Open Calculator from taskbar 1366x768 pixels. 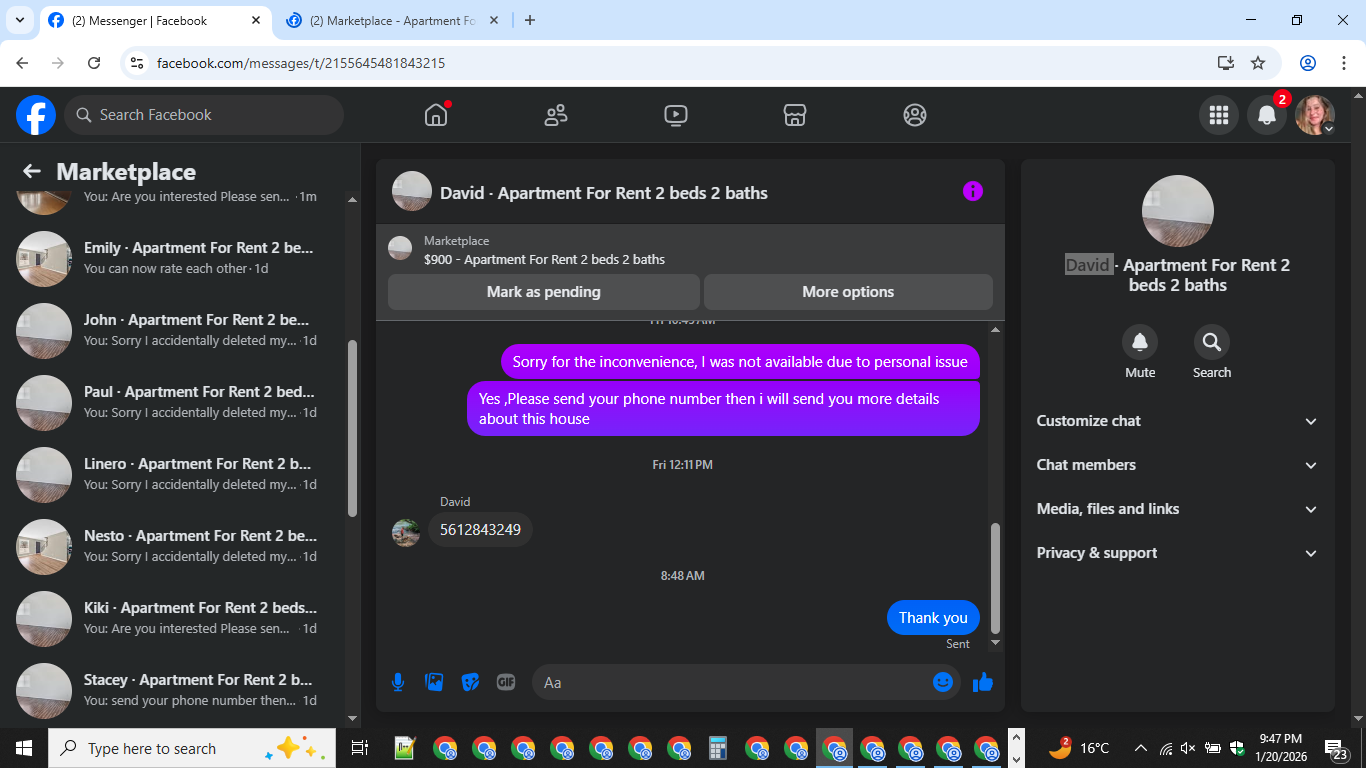[717, 748]
